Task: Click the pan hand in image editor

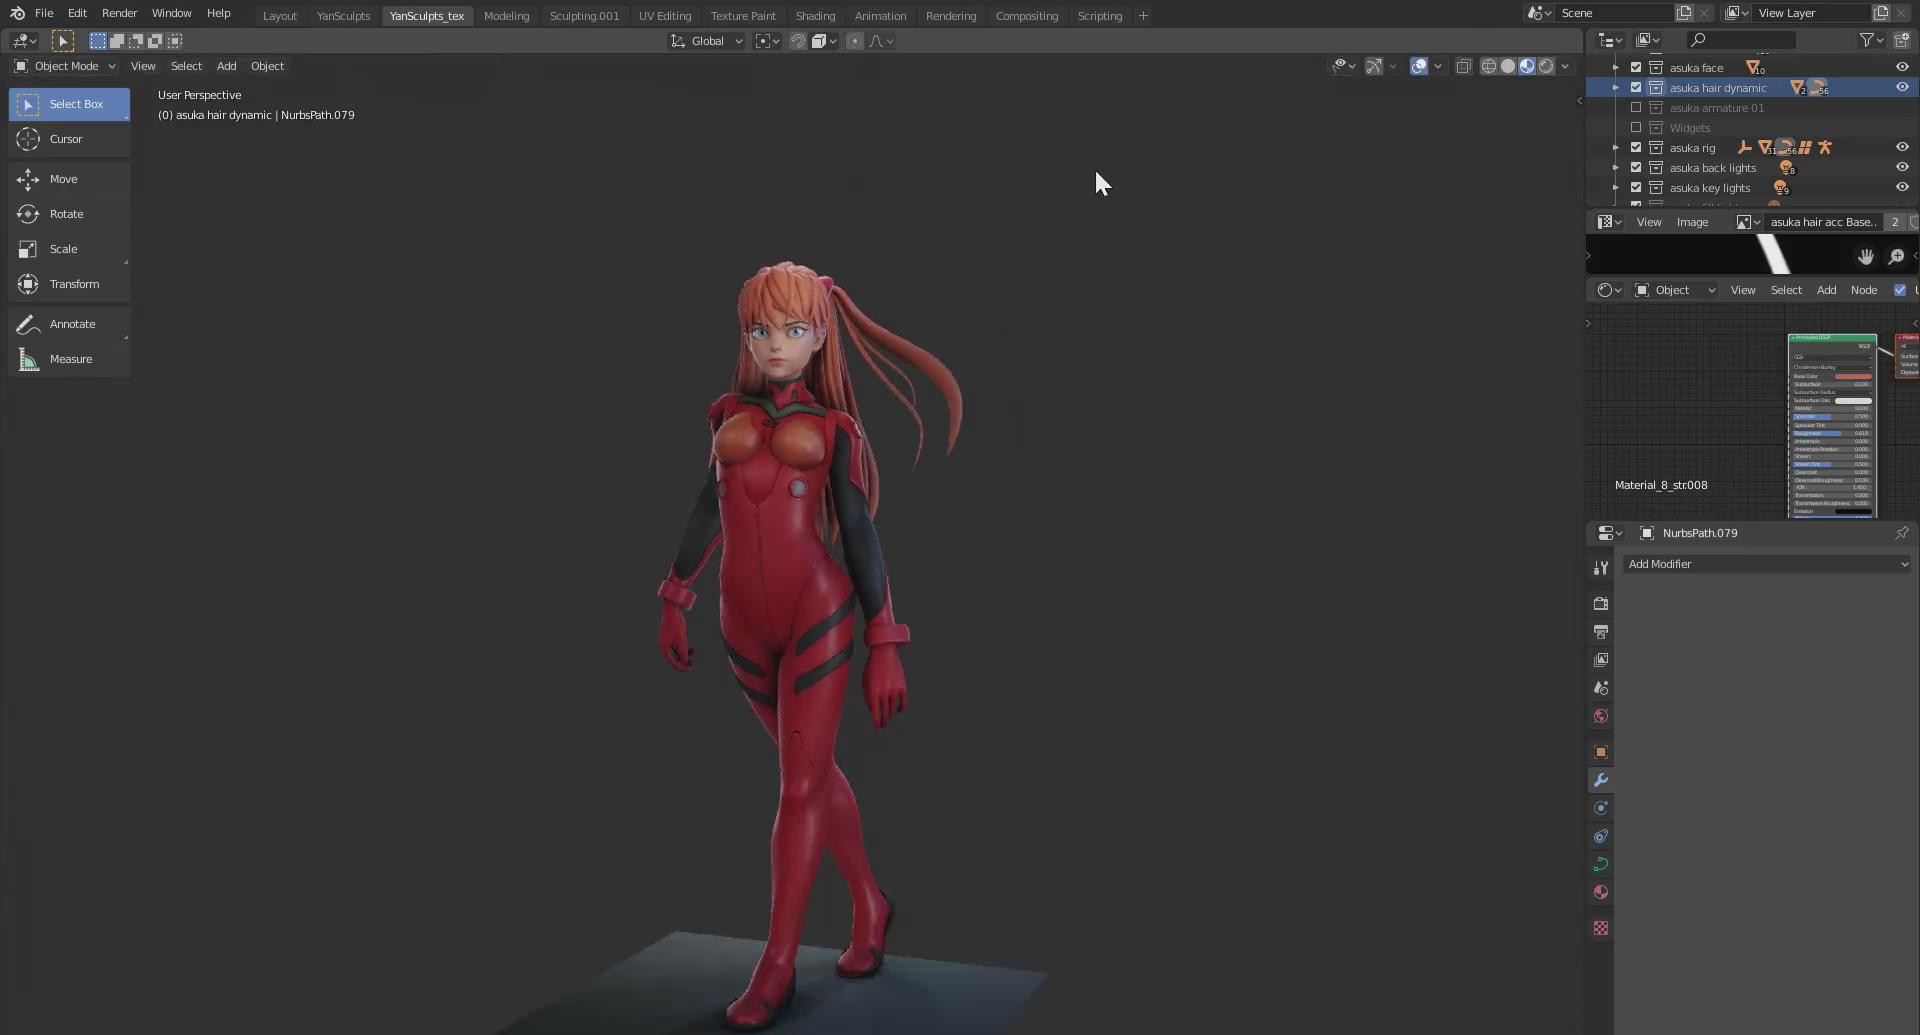Action: coord(1865,257)
